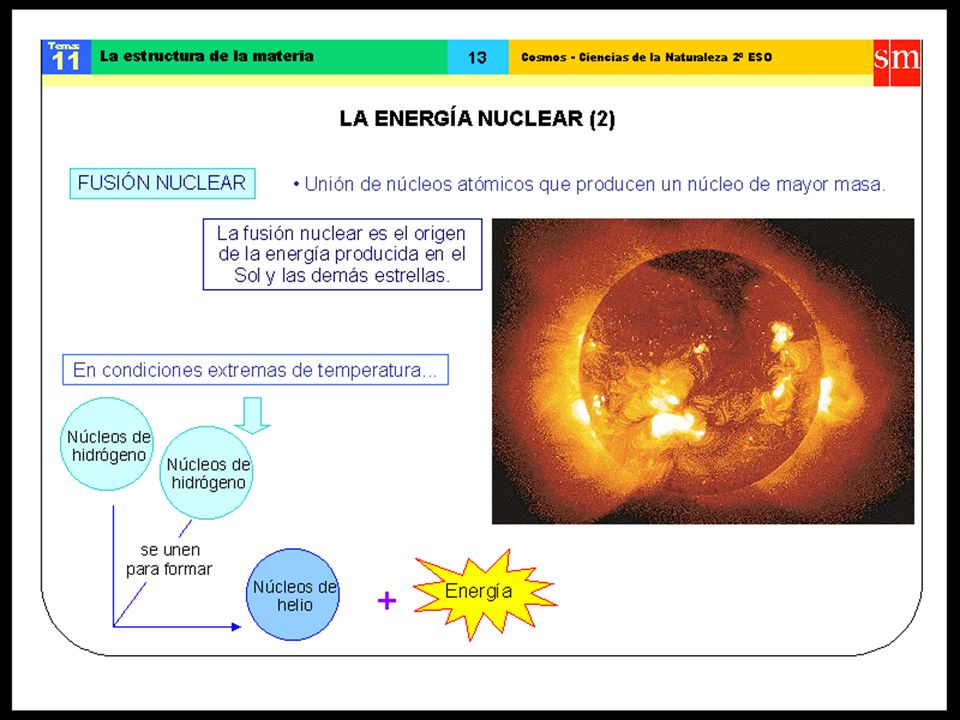Click the Sun photograph
The image size is (960, 720).
(x=703, y=371)
